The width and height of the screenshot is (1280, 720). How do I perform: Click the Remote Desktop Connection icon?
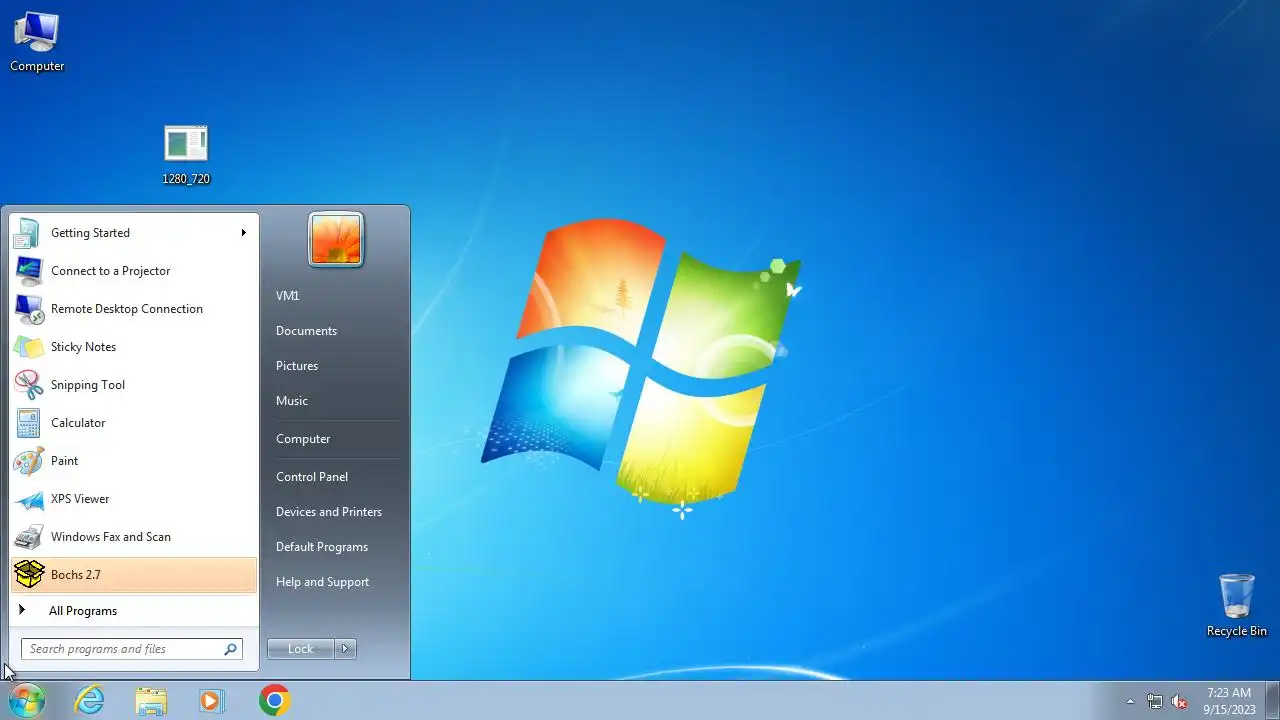pos(28,309)
